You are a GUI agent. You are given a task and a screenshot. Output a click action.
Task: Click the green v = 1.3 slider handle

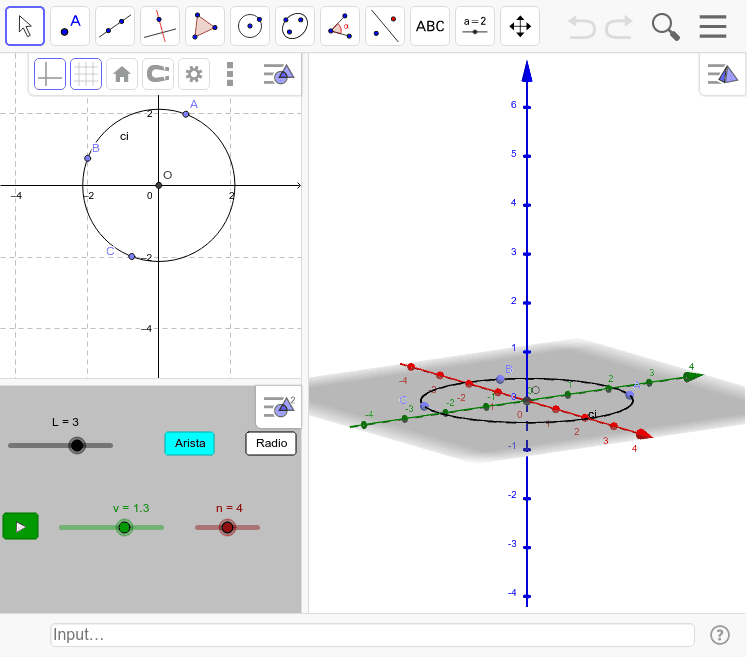point(124,527)
